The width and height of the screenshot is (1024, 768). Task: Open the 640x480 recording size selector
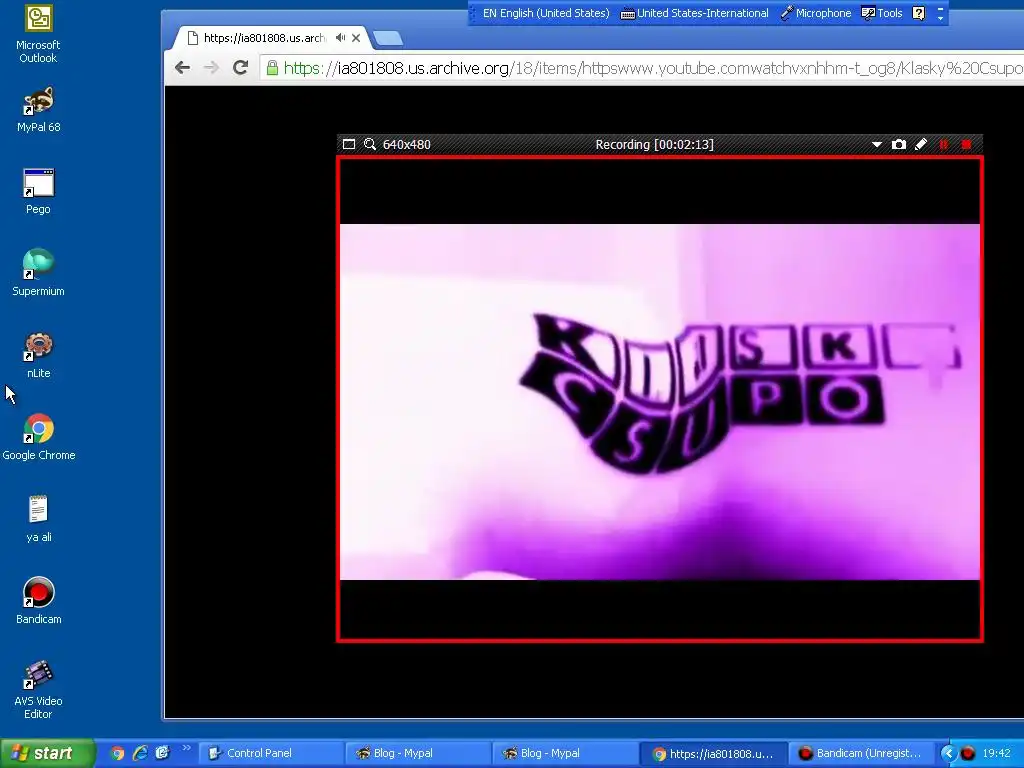click(x=406, y=144)
